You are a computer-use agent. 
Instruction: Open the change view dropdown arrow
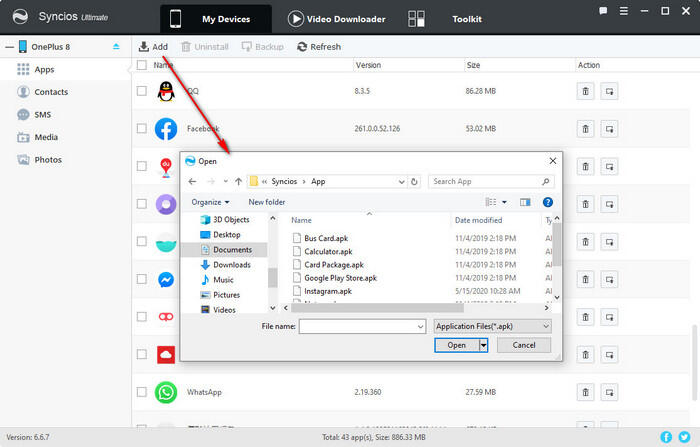[x=504, y=202]
